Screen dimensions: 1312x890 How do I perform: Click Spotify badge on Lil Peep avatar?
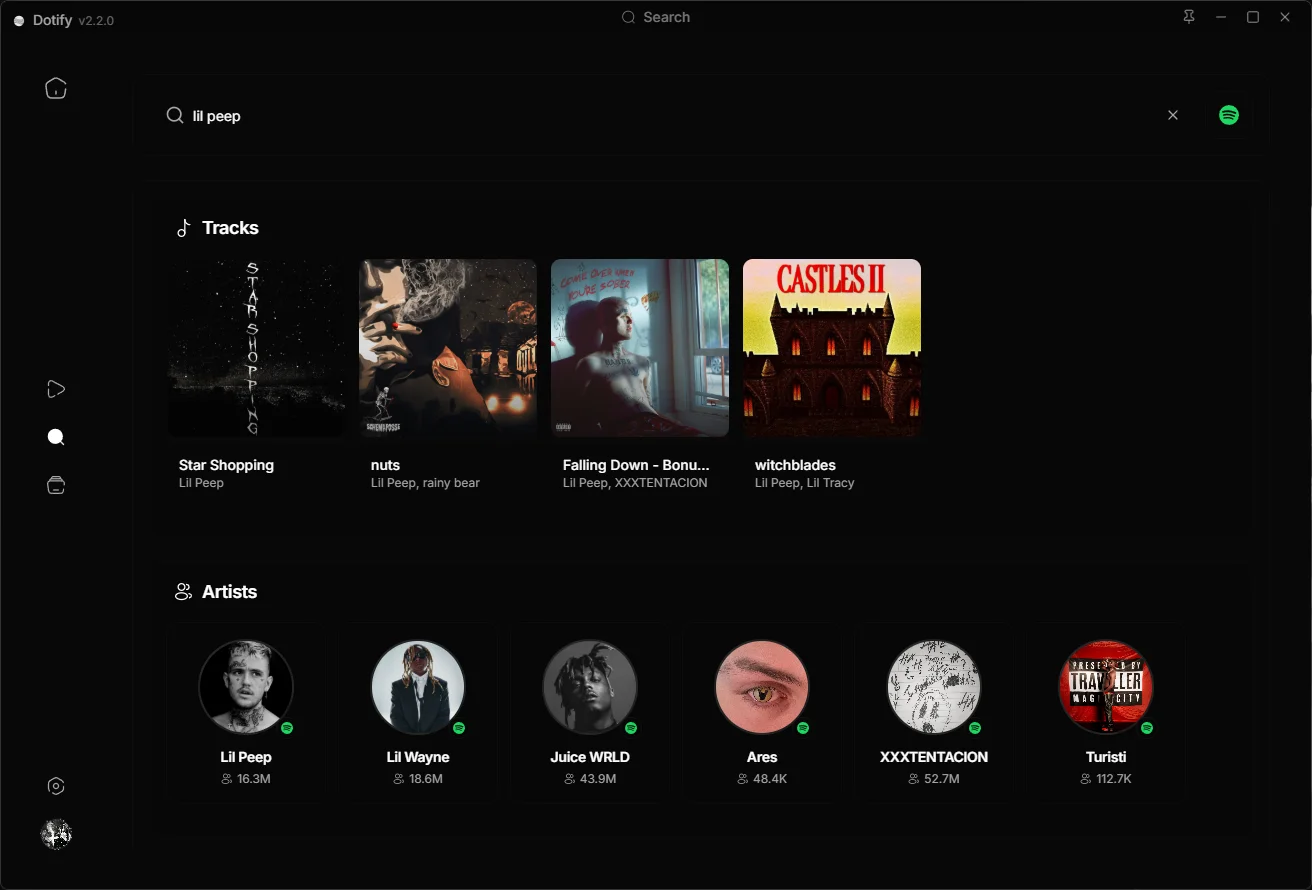tap(287, 728)
